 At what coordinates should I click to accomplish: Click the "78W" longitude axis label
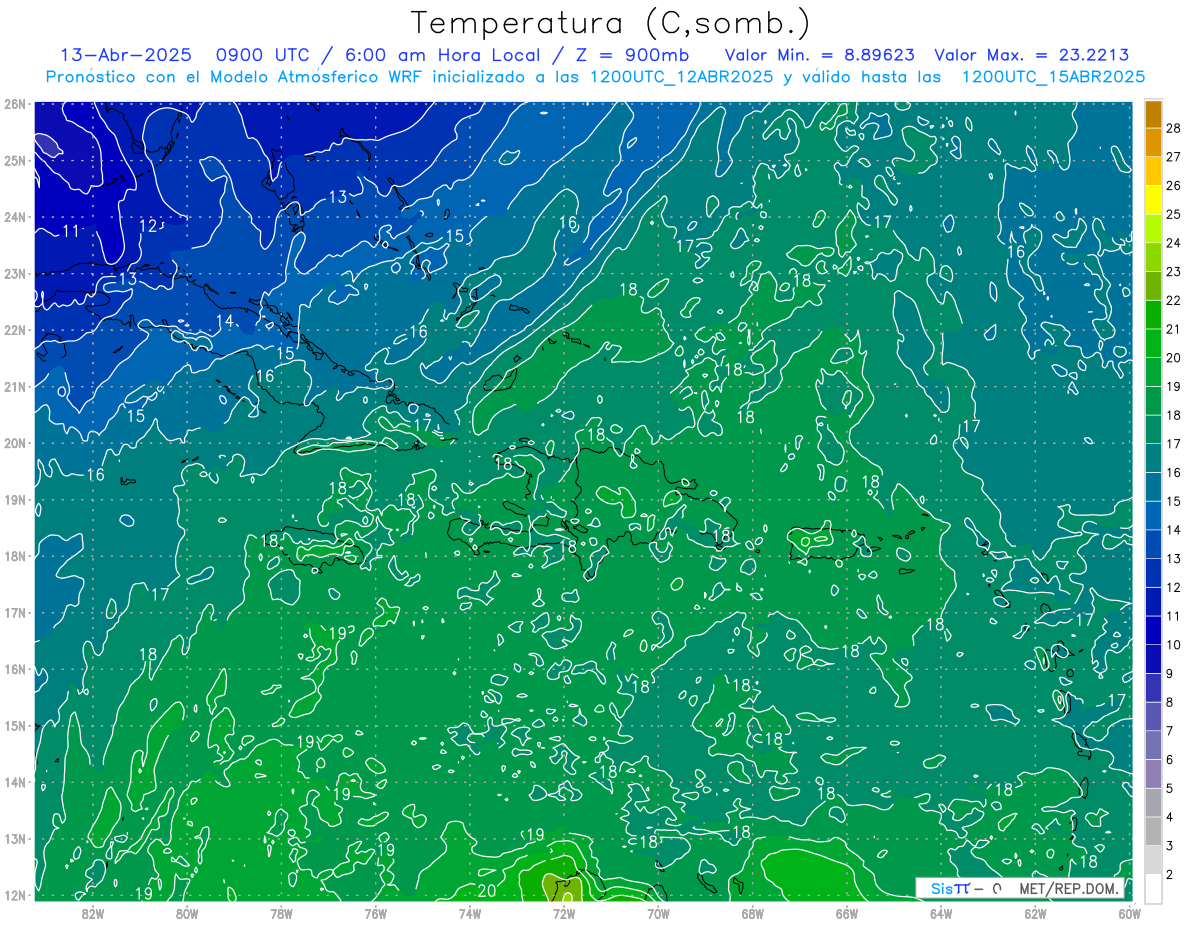(x=281, y=913)
